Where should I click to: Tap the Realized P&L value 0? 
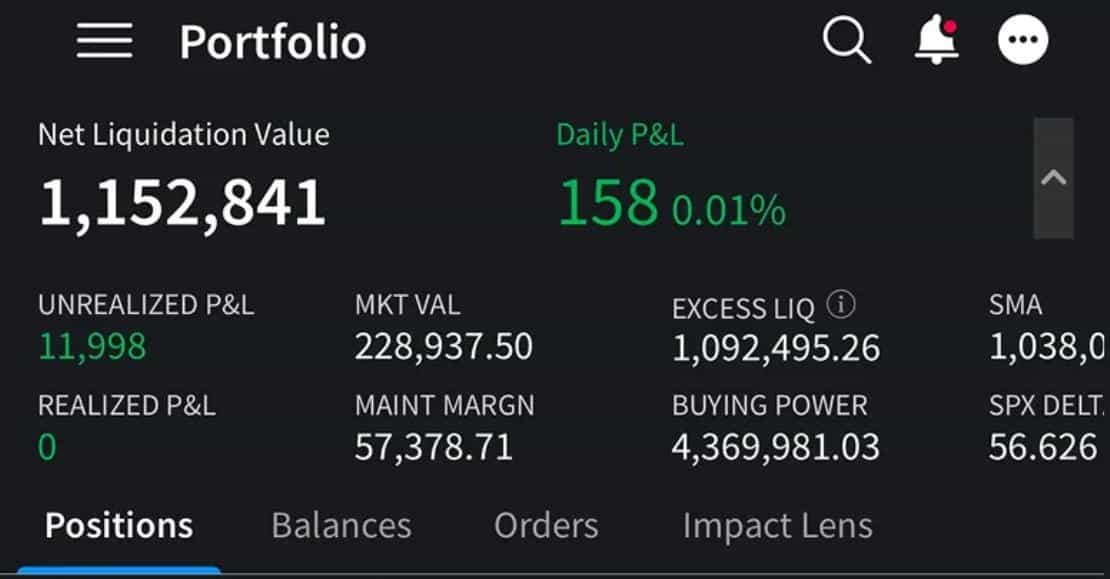(47, 447)
